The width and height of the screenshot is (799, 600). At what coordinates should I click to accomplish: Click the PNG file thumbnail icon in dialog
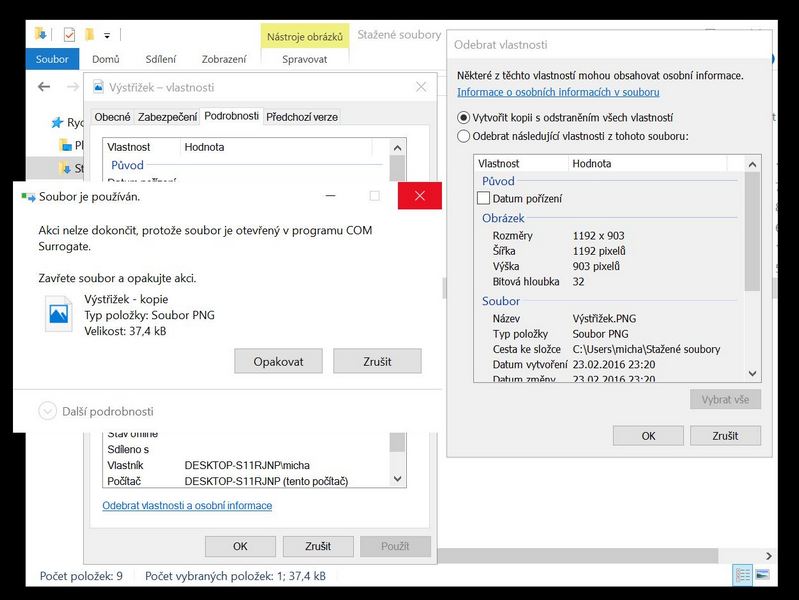click(x=62, y=315)
